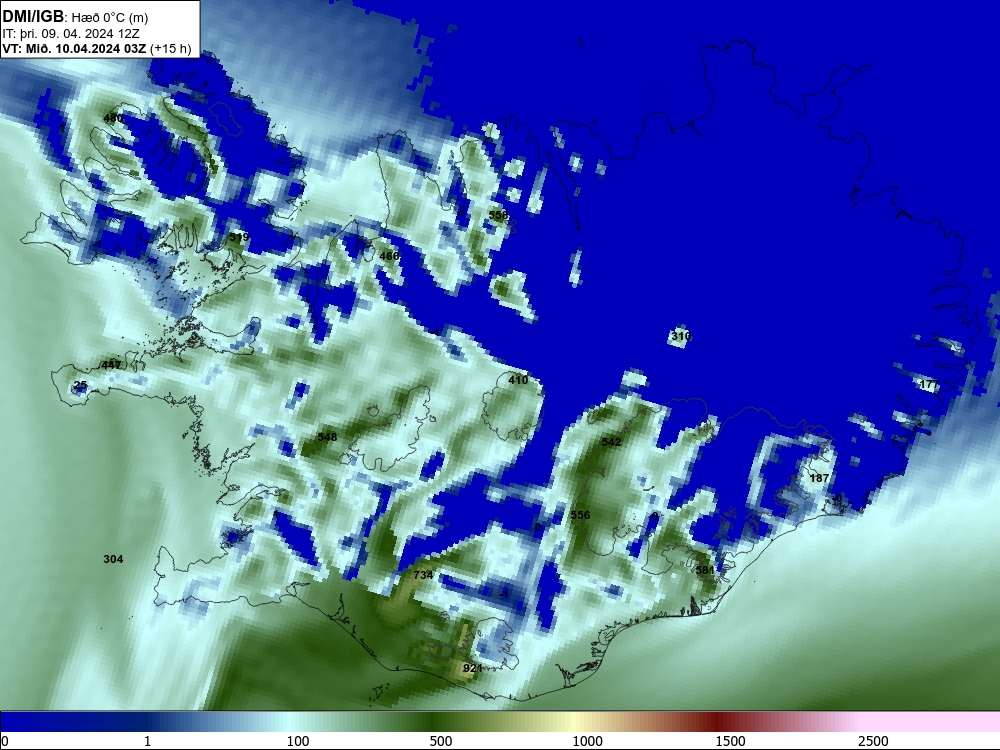The height and width of the screenshot is (750, 1000).
Task: Click the map value 548
Action: pos(327,438)
